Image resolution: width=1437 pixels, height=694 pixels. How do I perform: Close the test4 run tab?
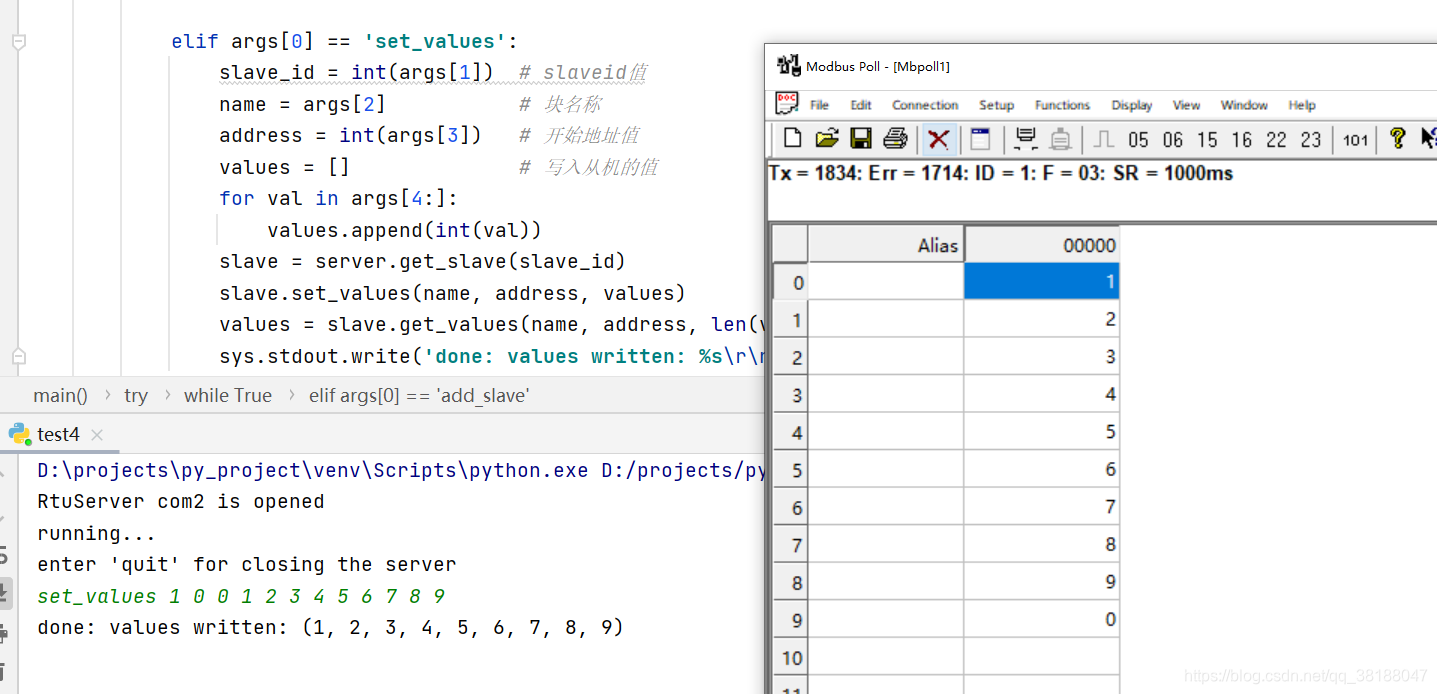click(x=97, y=435)
